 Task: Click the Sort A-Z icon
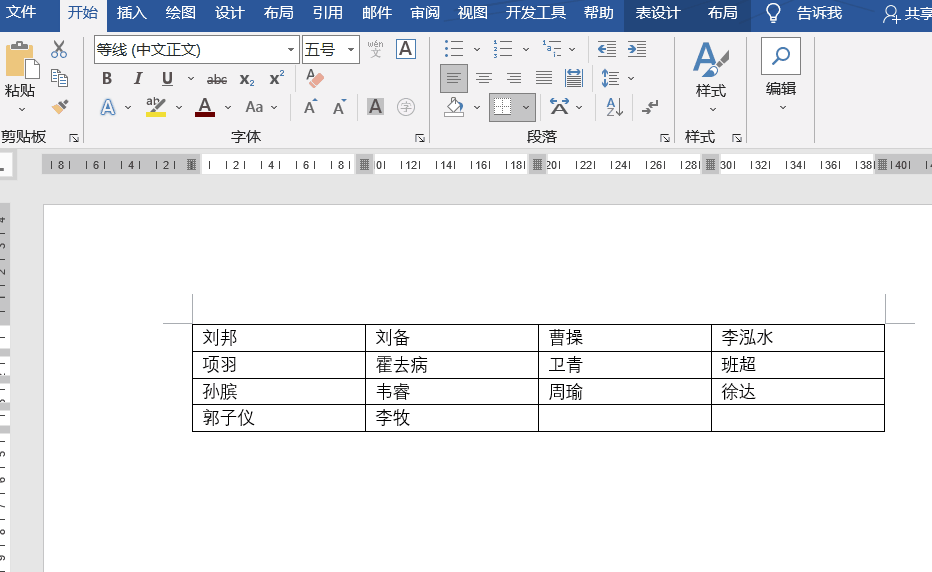click(x=614, y=108)
